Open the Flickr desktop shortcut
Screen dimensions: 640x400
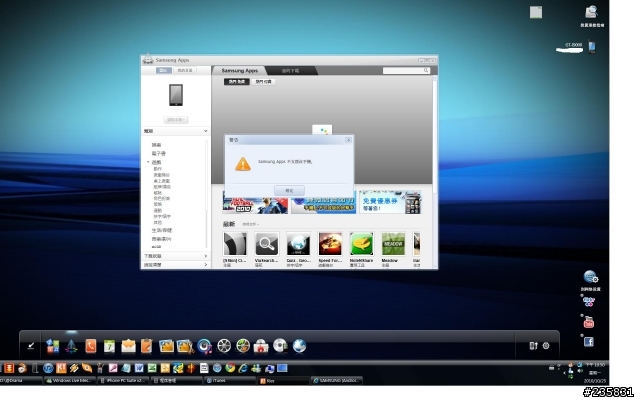(x=589, y=302)
